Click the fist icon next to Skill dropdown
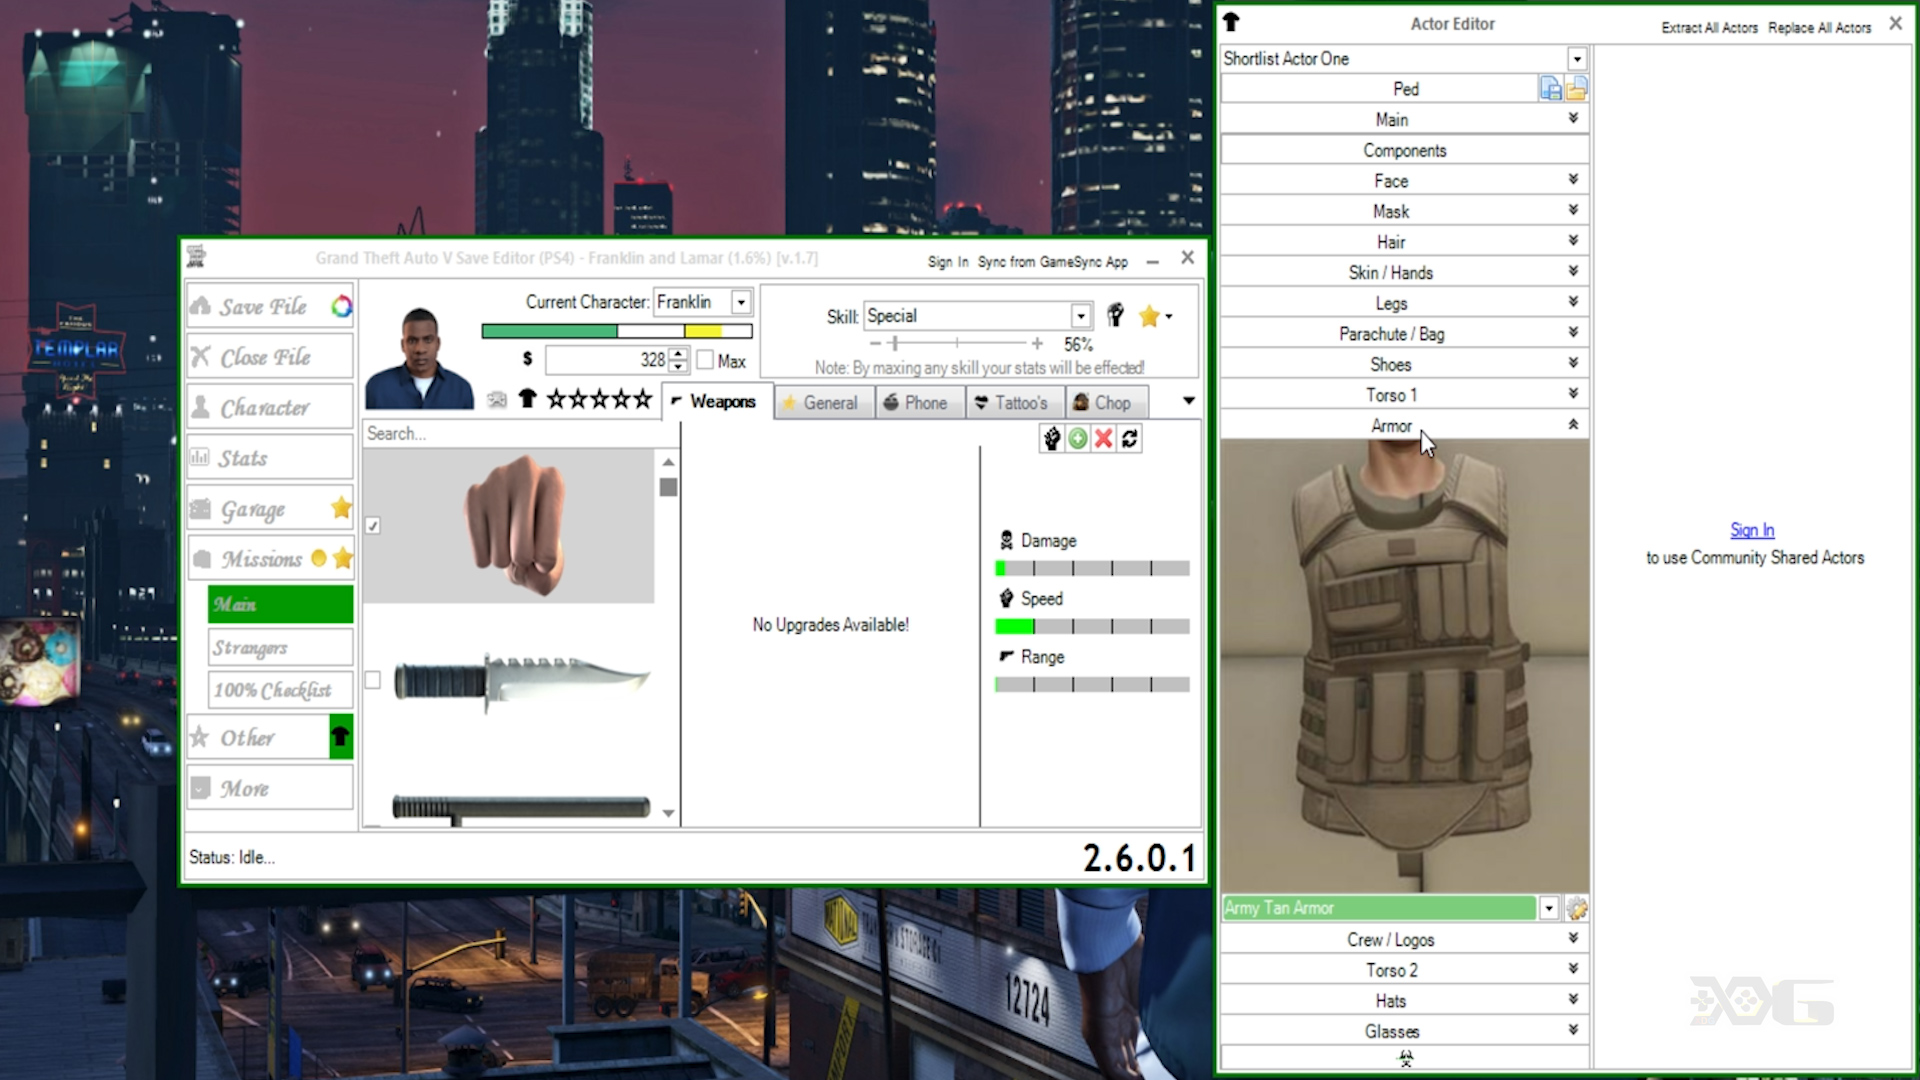The image size is (1920, 1080). (1115, 316)
